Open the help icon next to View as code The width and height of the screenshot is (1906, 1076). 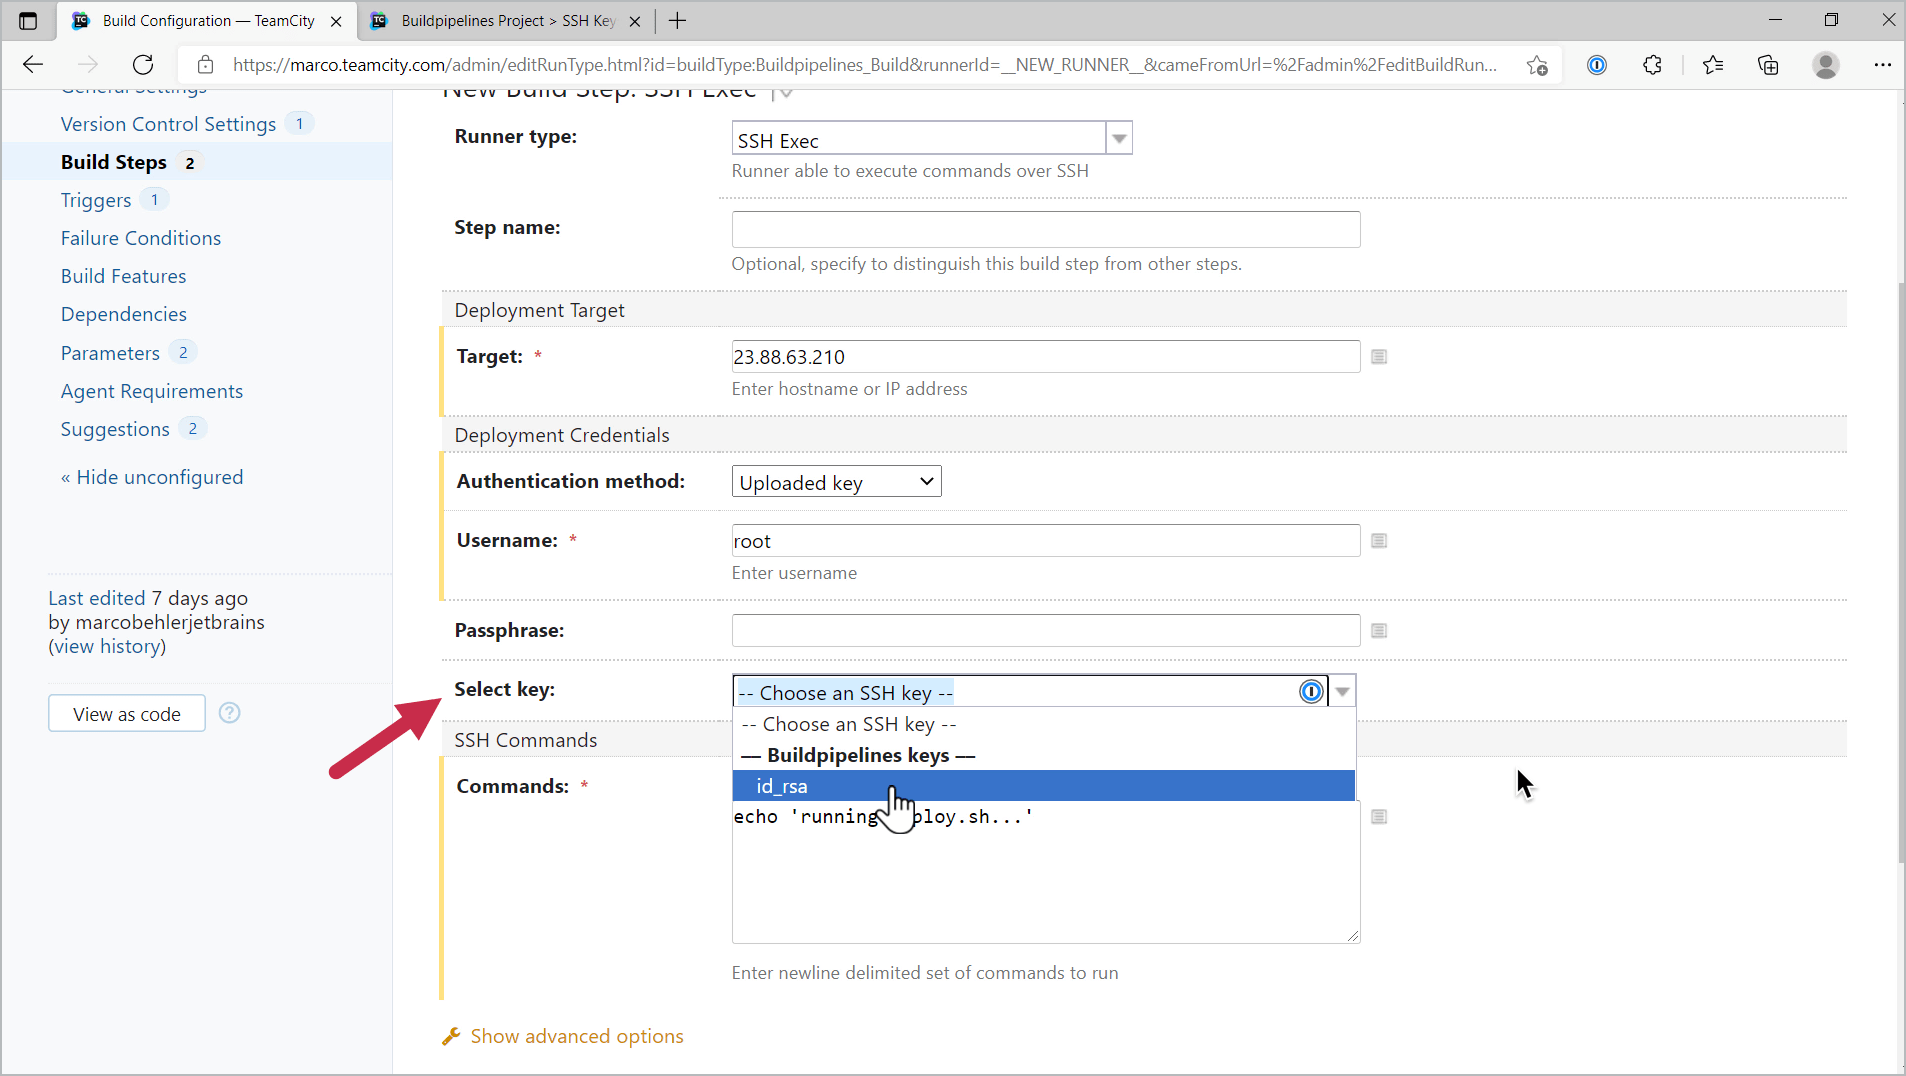click(x=229, y=713)
